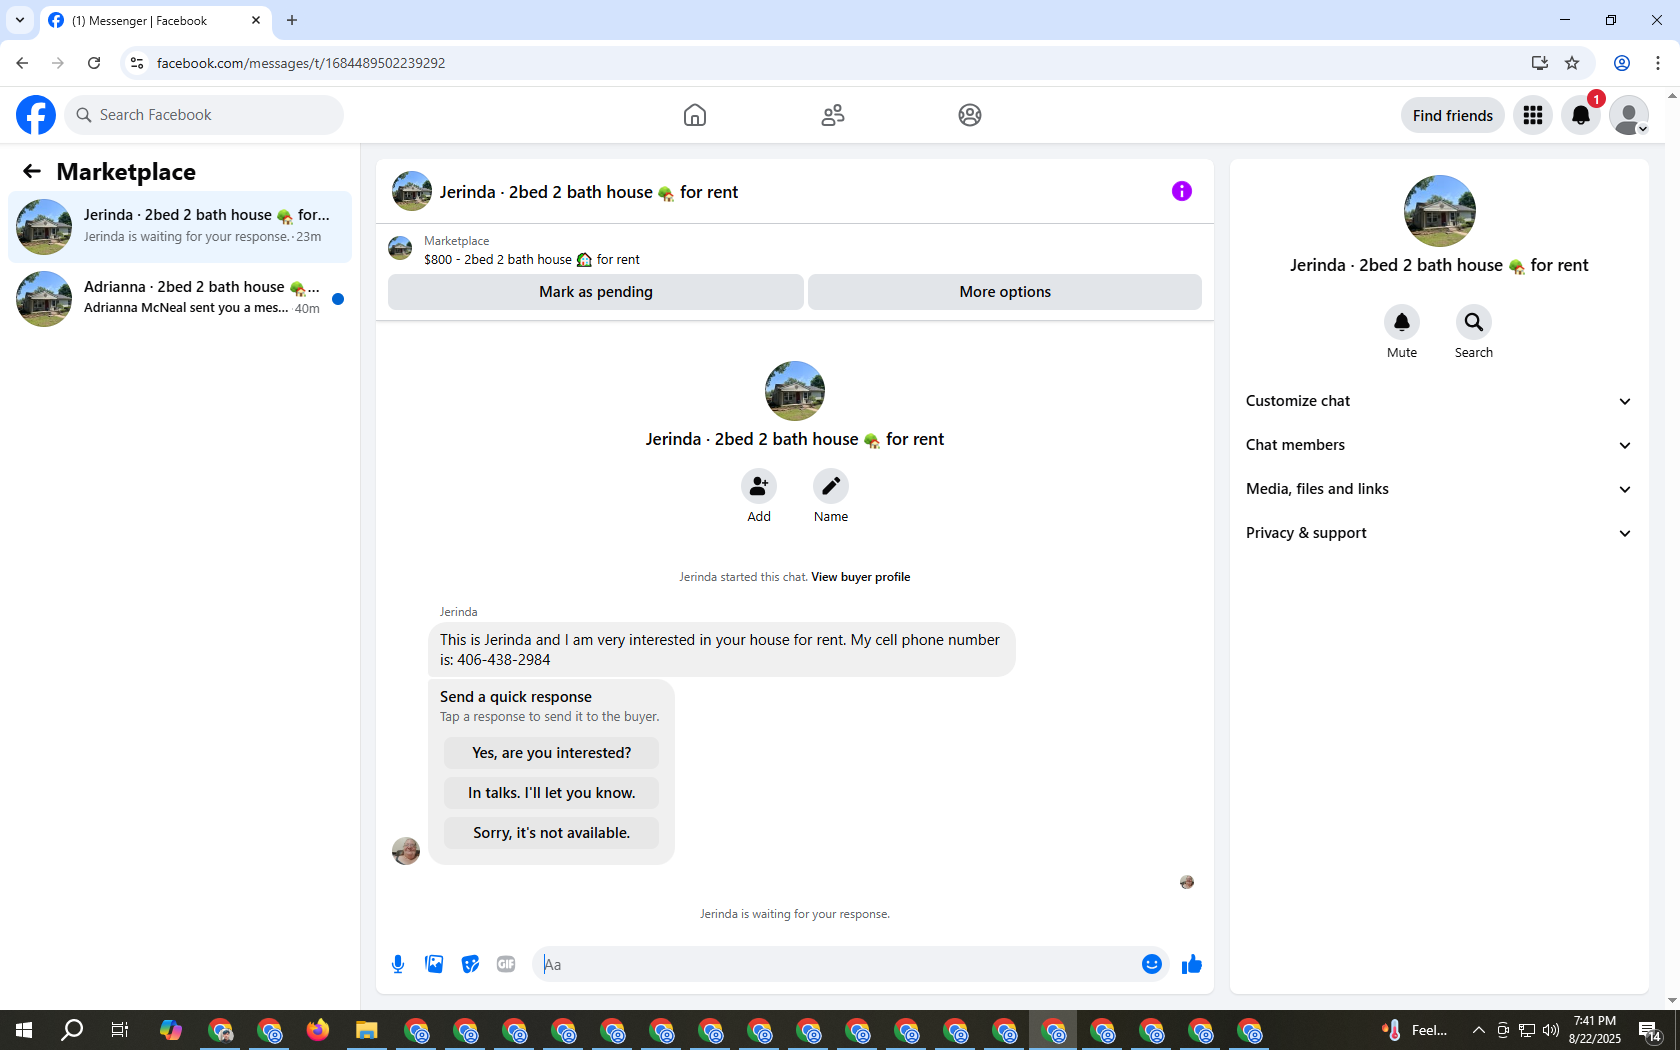Send a voice clip with microphone

coord(398,964)
